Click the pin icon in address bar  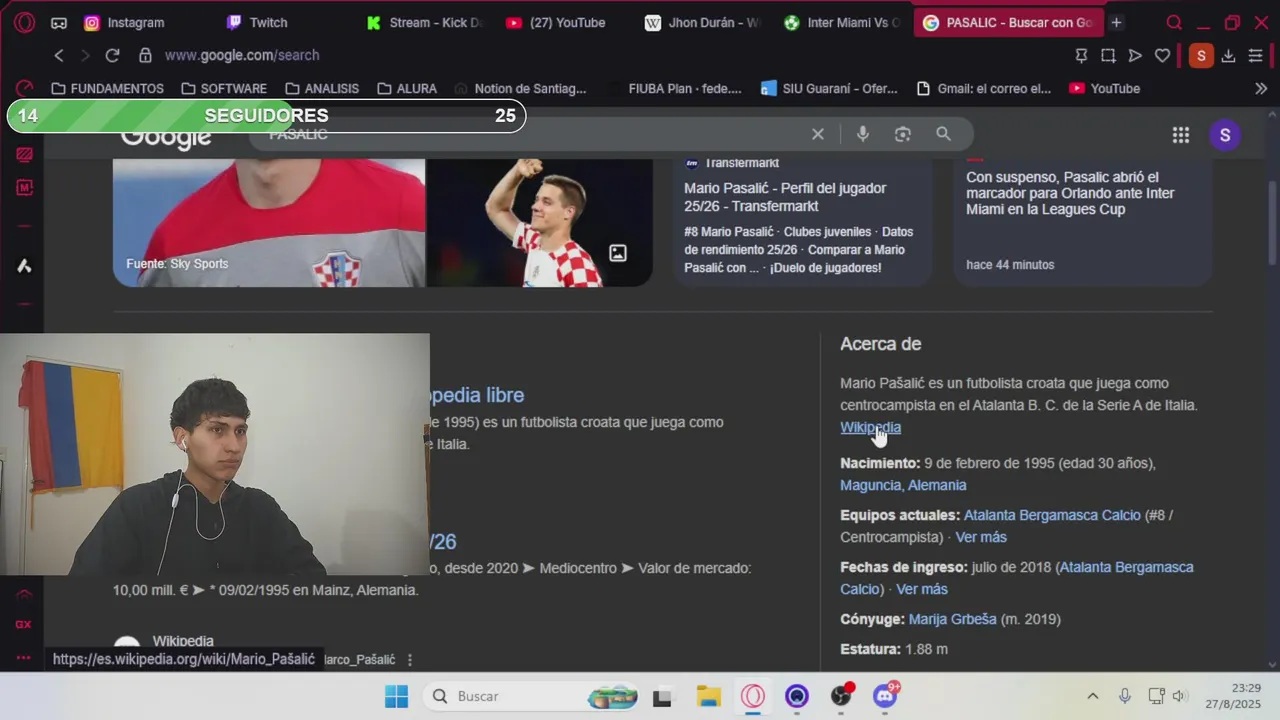(x=1081, y=56)
